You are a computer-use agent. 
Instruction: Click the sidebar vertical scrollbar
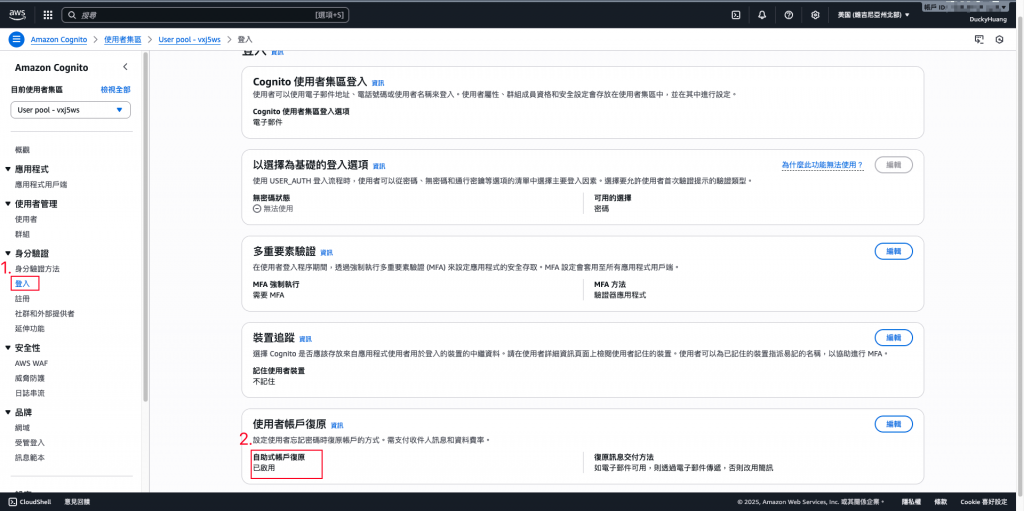[146, 229]
